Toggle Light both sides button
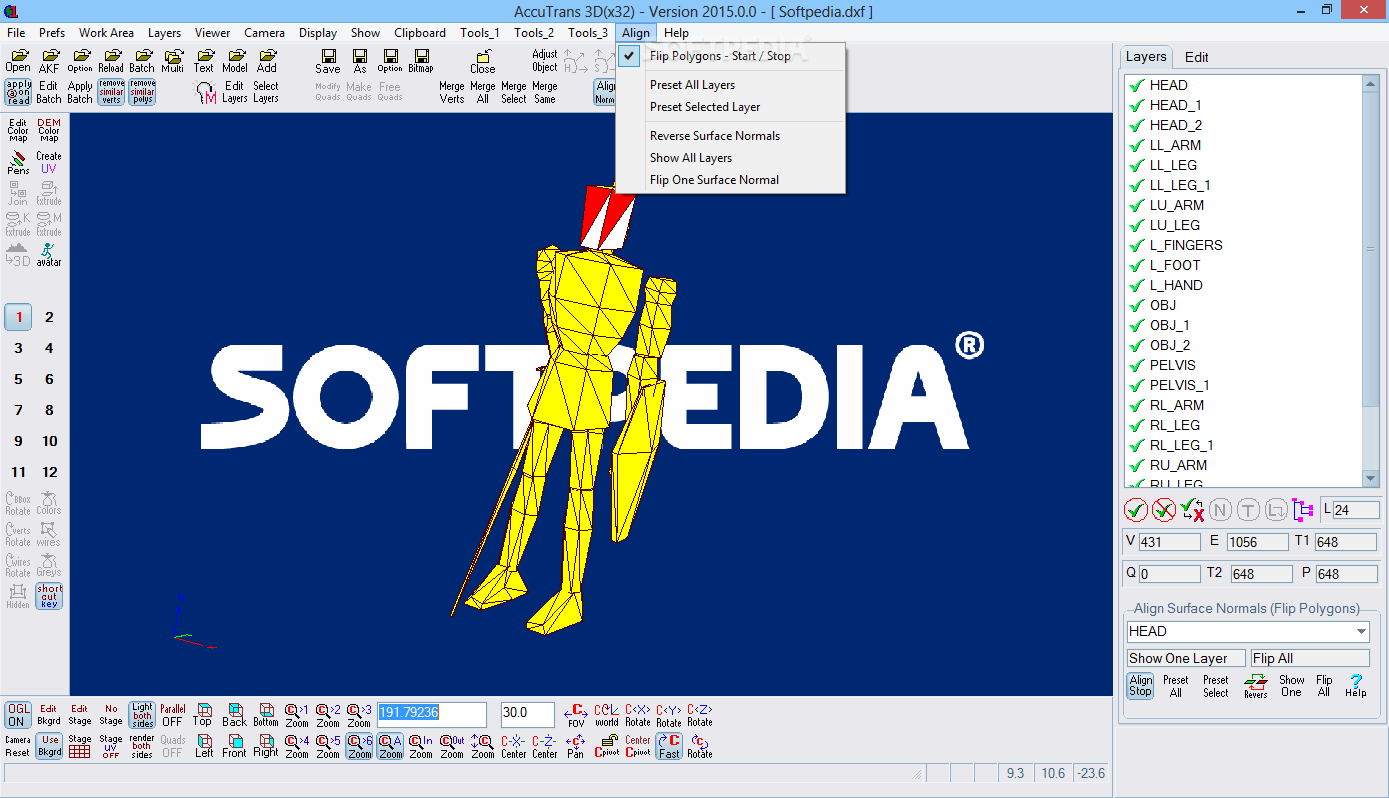Image resolution: width=1389 pixels, height=798 pixels. [x=142, y=714]
